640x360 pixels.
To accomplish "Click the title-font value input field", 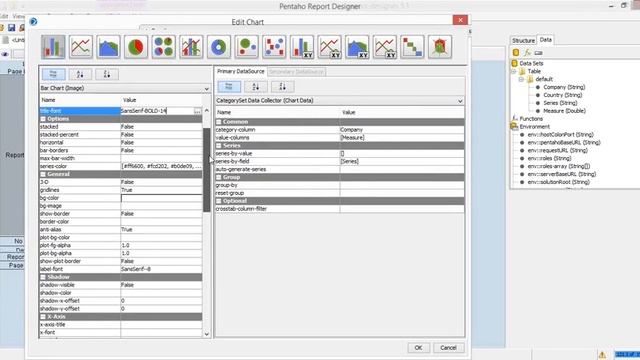I will point(157,111).
